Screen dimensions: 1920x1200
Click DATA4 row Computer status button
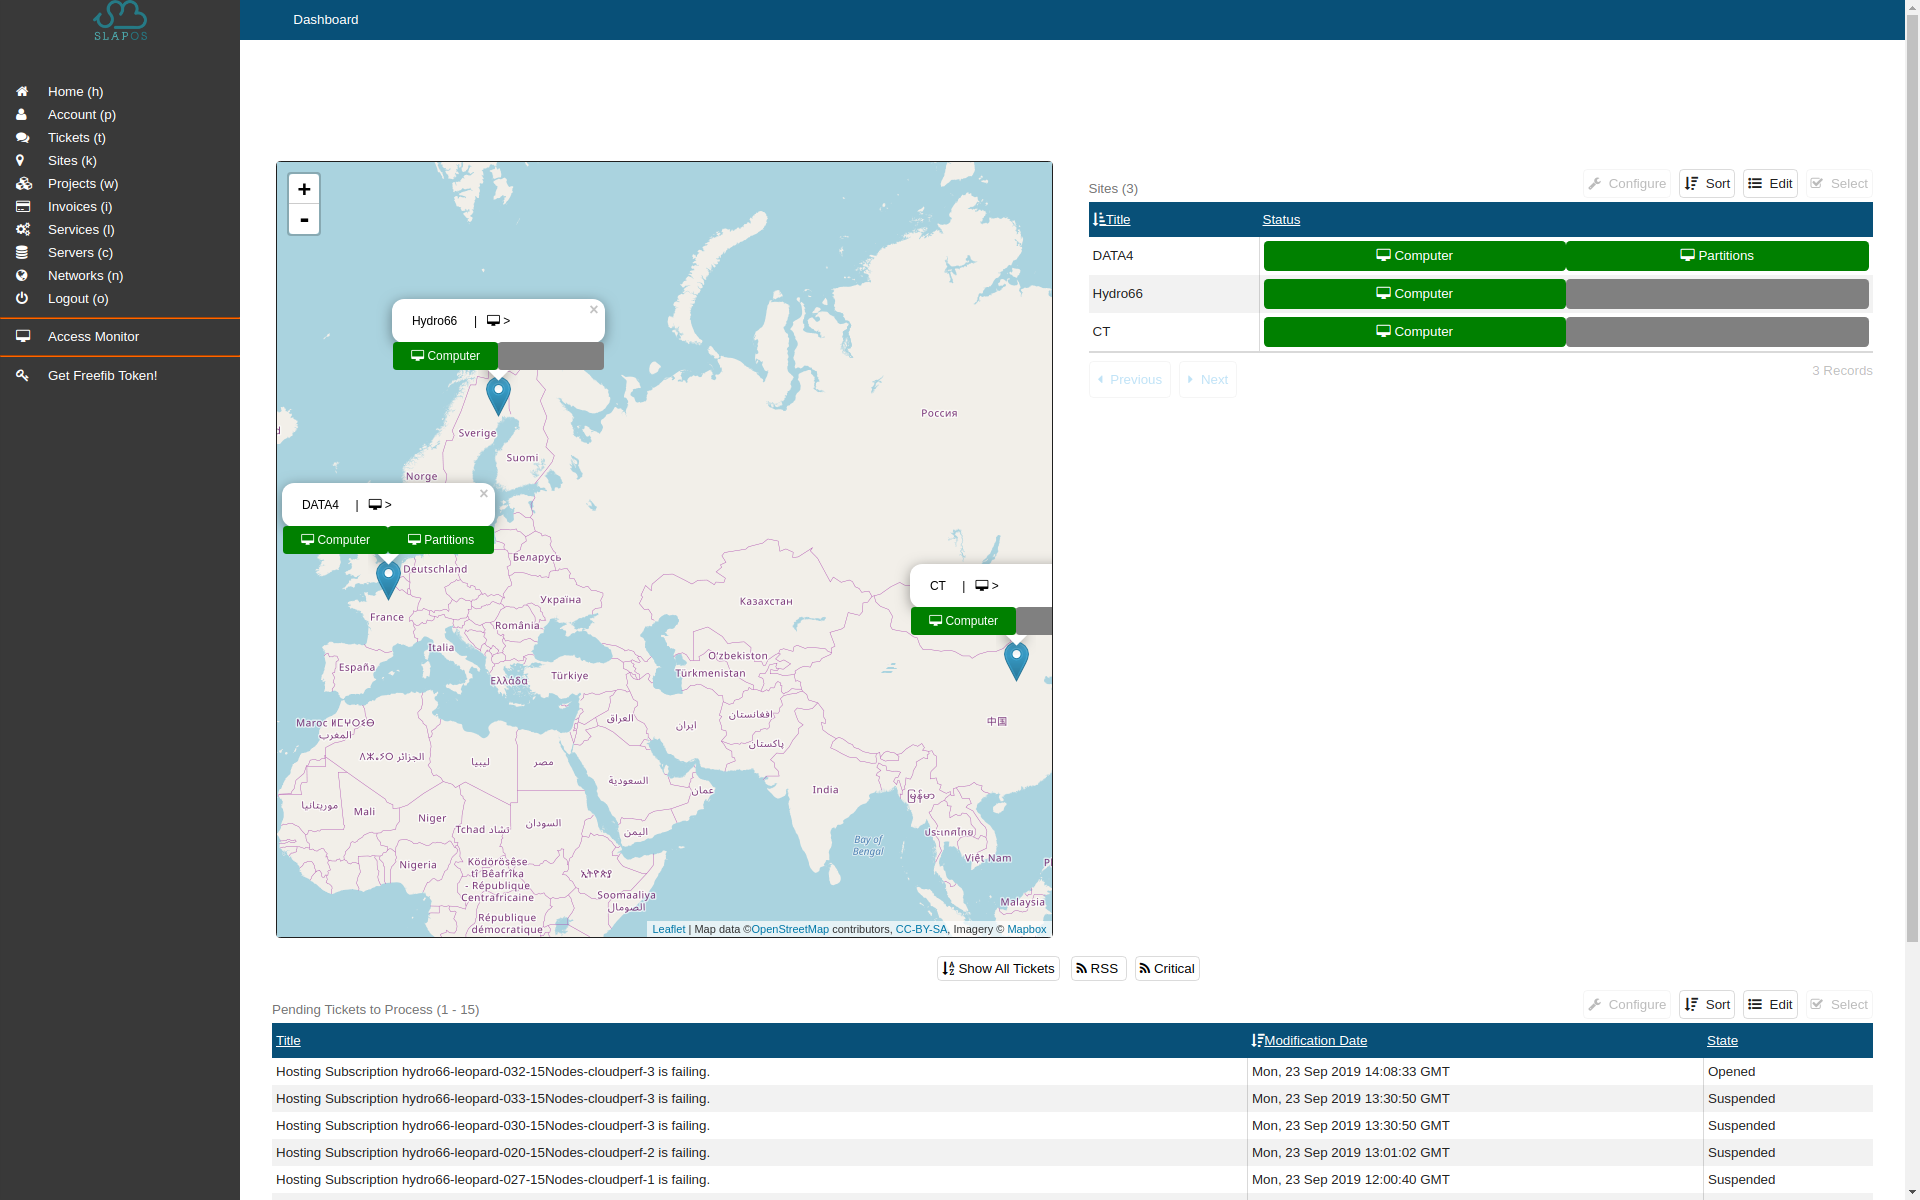(1414, 256)
